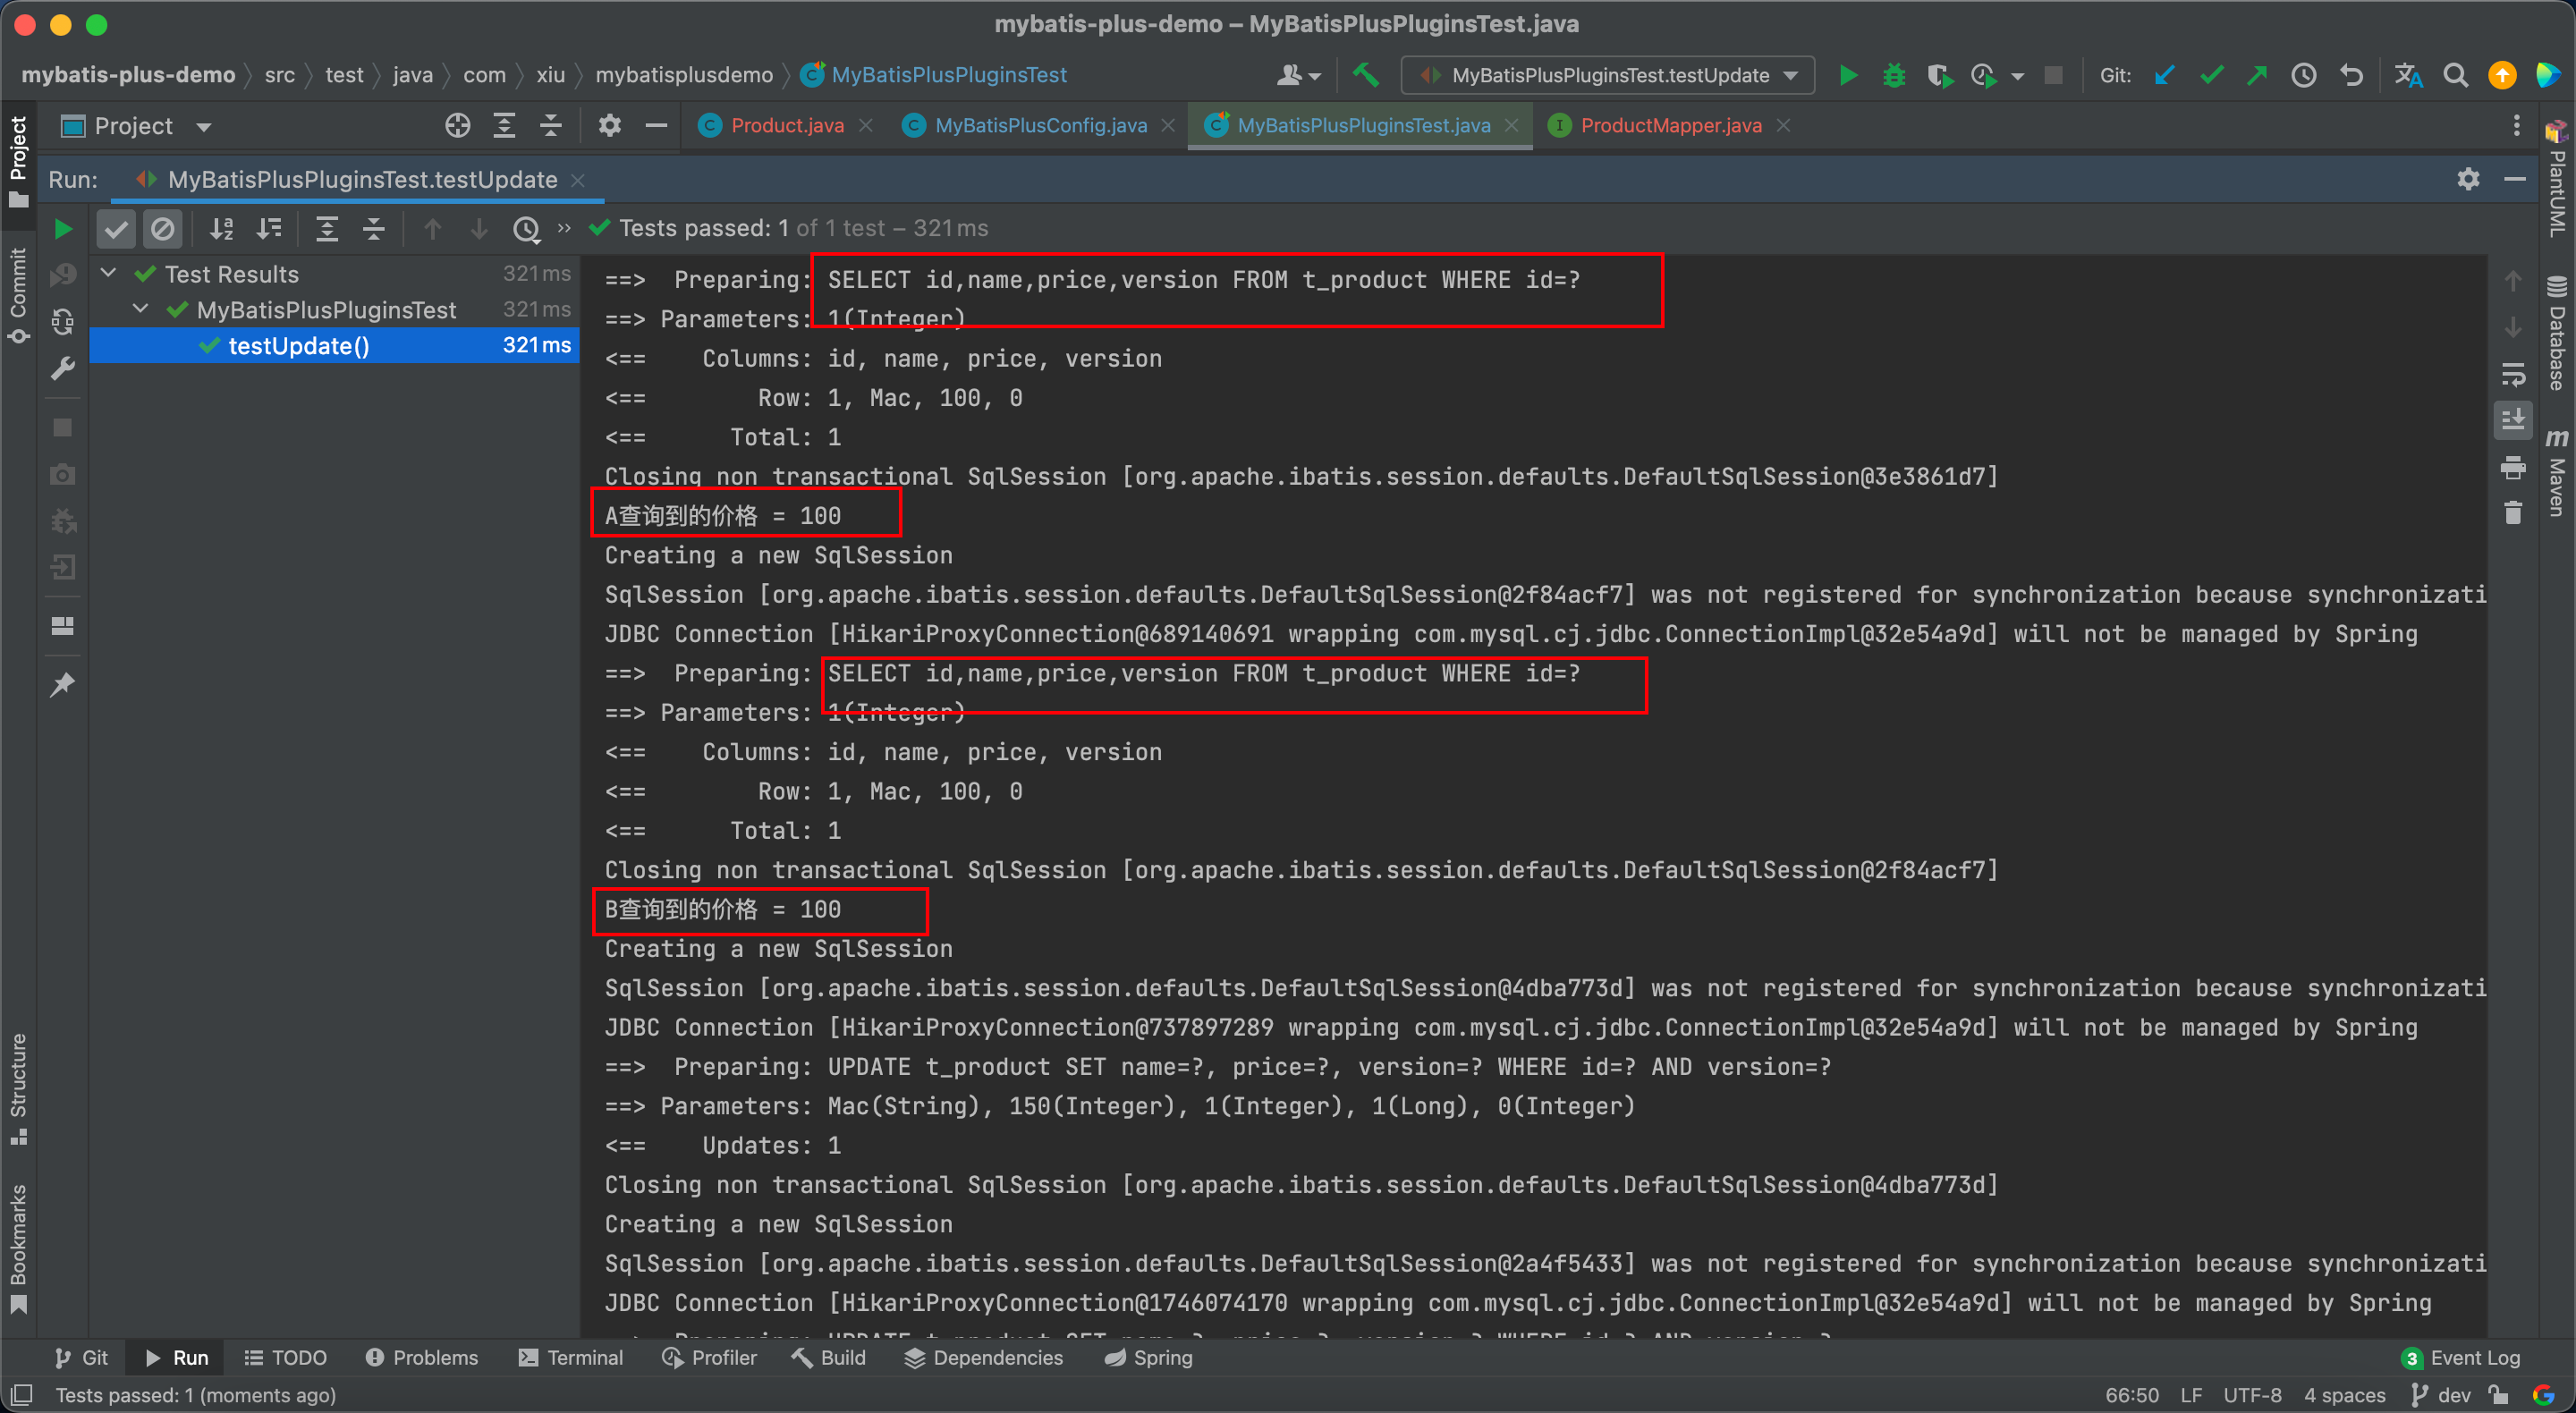Screen dimensions: 2576x1413
Task: Click the dev Git branch widget
Action: 2441,1395
